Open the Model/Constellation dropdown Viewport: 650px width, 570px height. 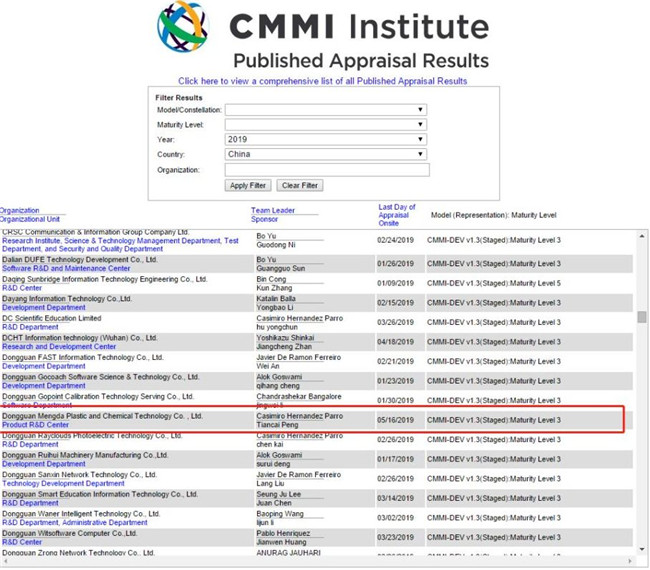click(326, 110)
